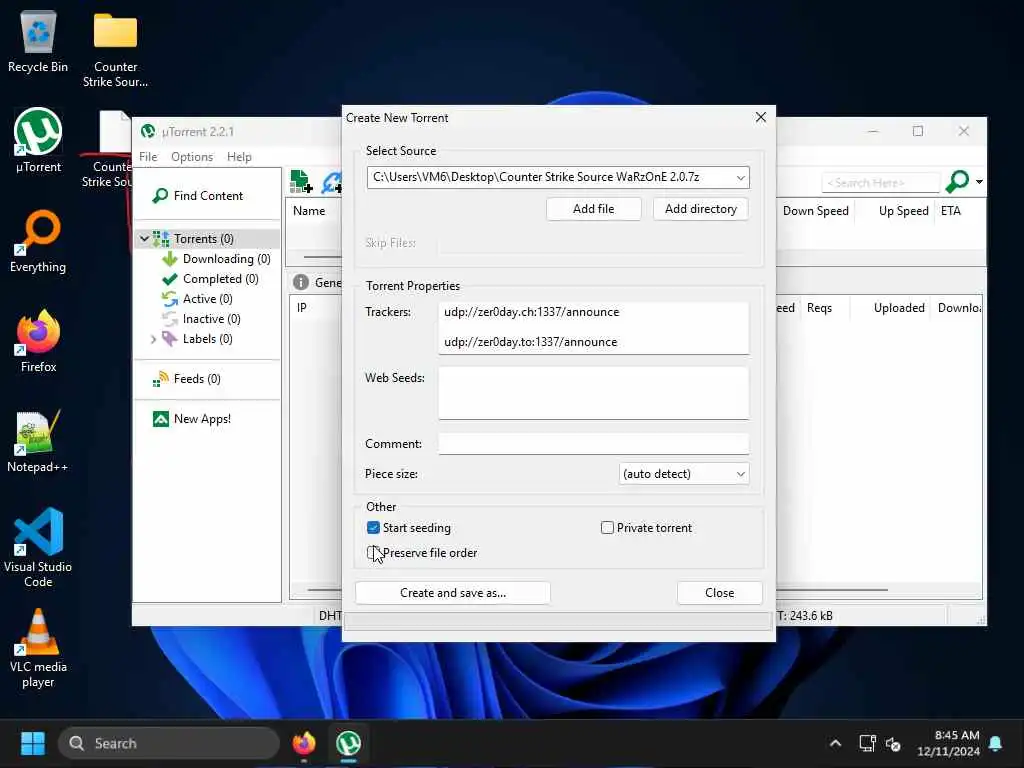Click the µTorrent Search Here field

880,183
